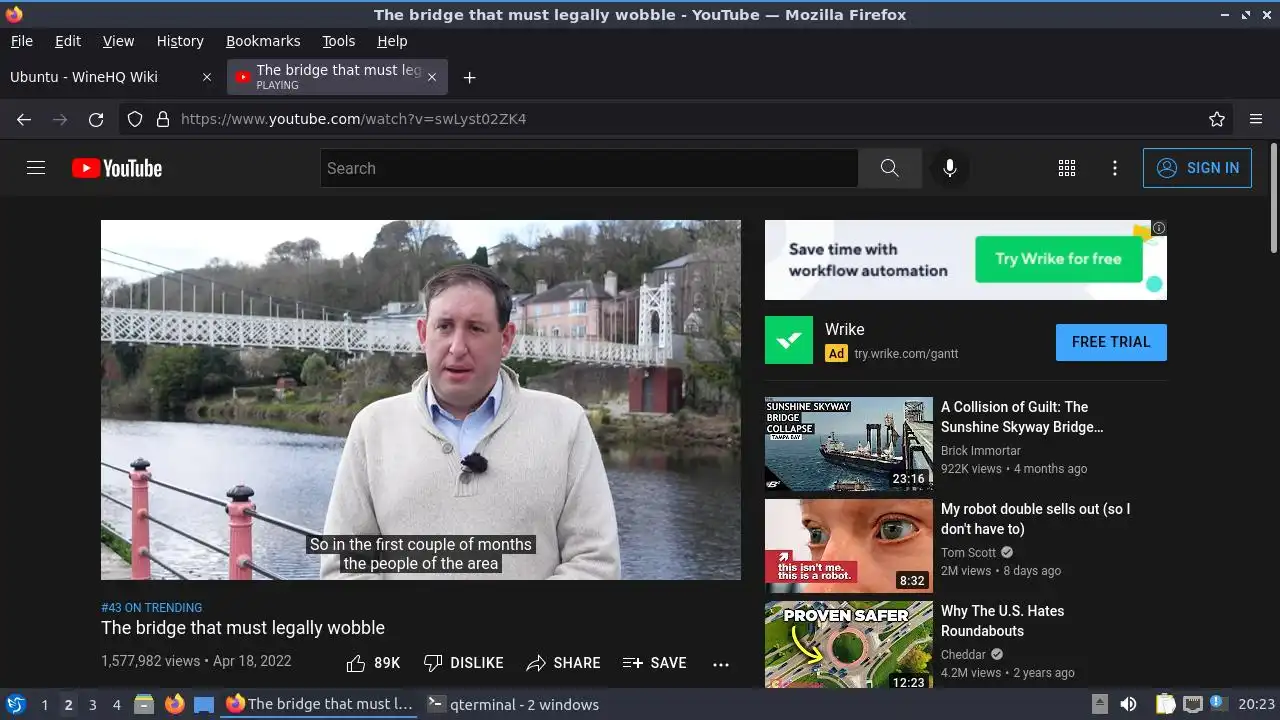The height and width of the screenshot is (720, 1280).
Task: Open the File menu
Action: [x=22, y=41]
